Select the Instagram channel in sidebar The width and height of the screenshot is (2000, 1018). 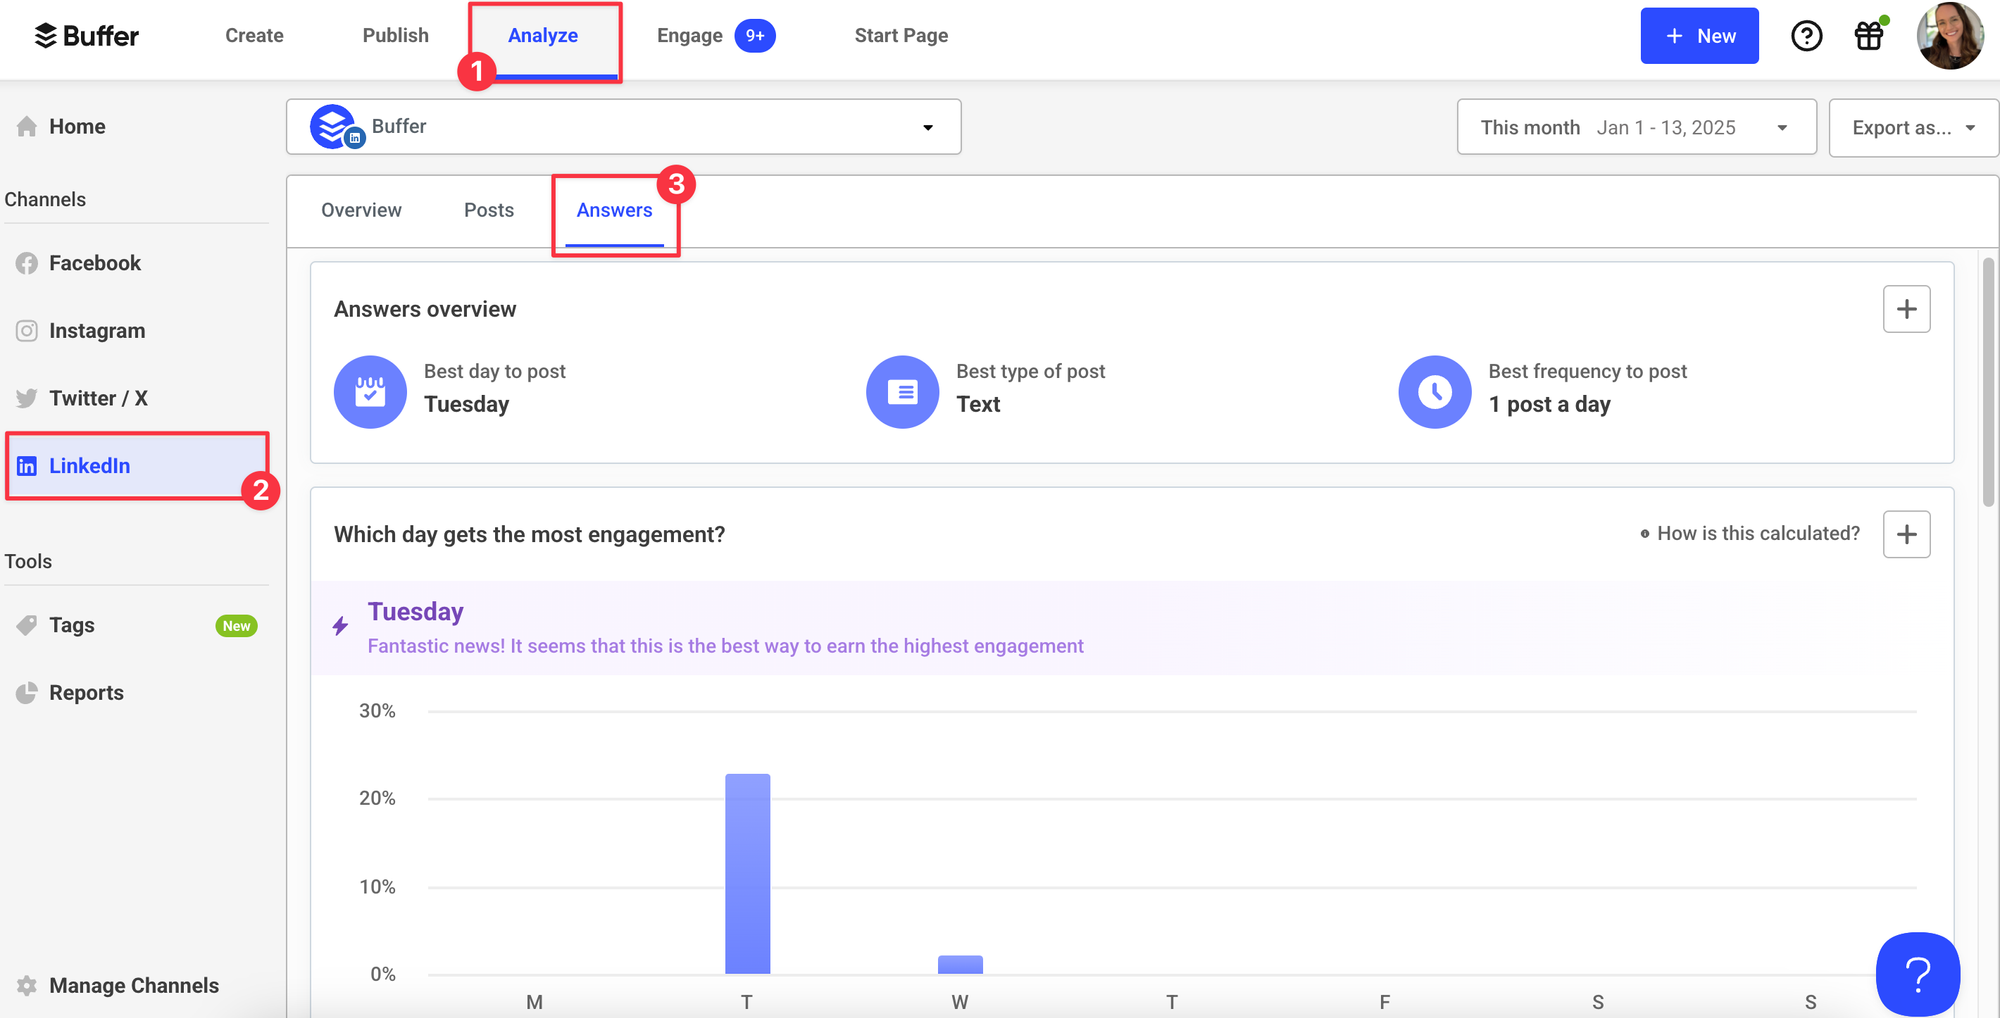97,330
